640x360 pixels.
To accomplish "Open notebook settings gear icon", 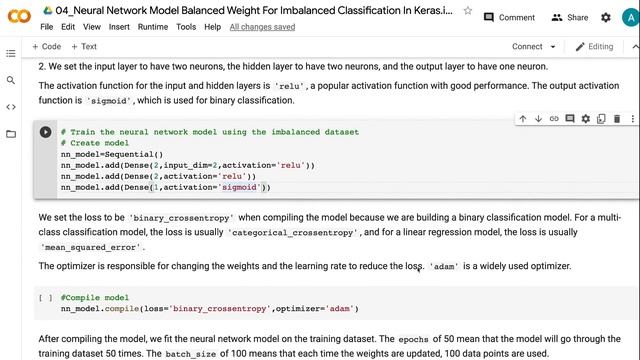I will (x=606, y=18).
